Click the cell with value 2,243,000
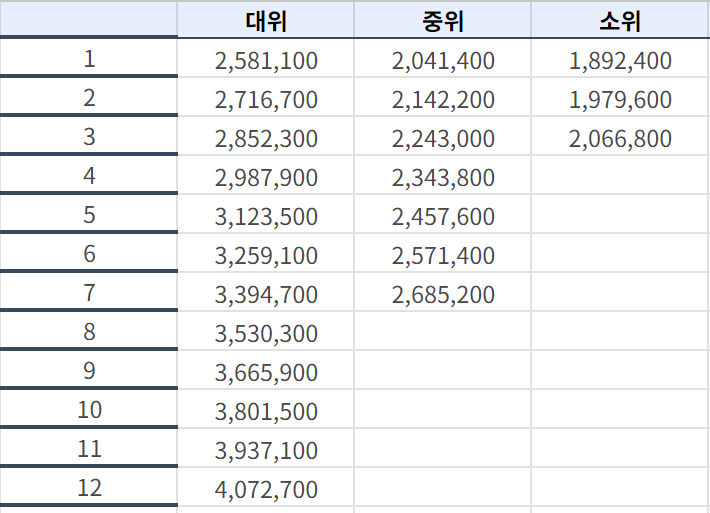The width and height of the screenshot is (710, 513). (442, 136)
